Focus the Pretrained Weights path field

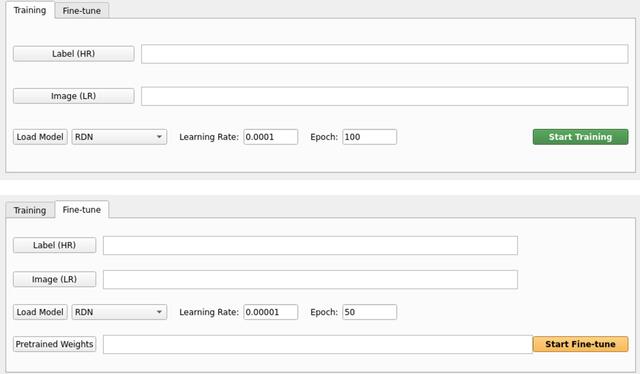pyautogui.click(x=318, y=344)
